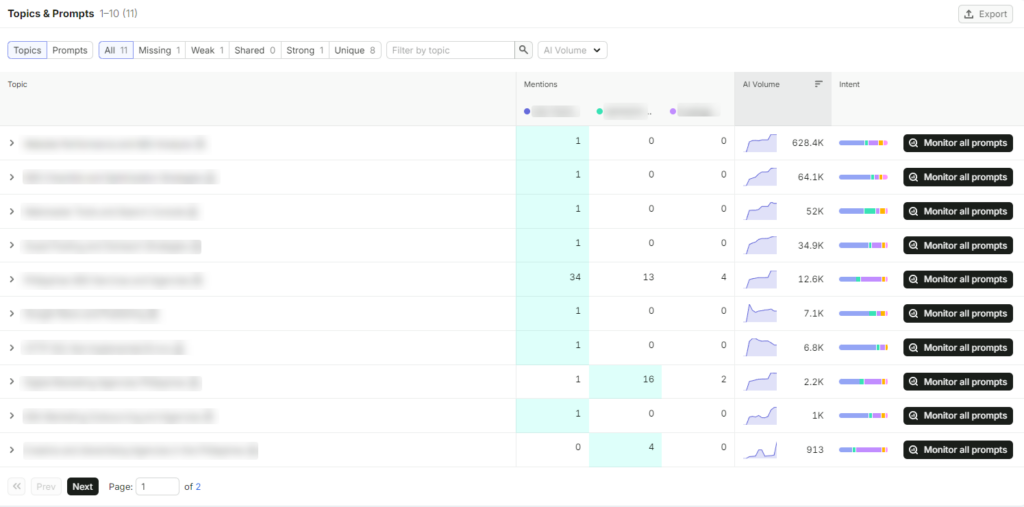
Task: Click the Export button
Action: [985, 14]
